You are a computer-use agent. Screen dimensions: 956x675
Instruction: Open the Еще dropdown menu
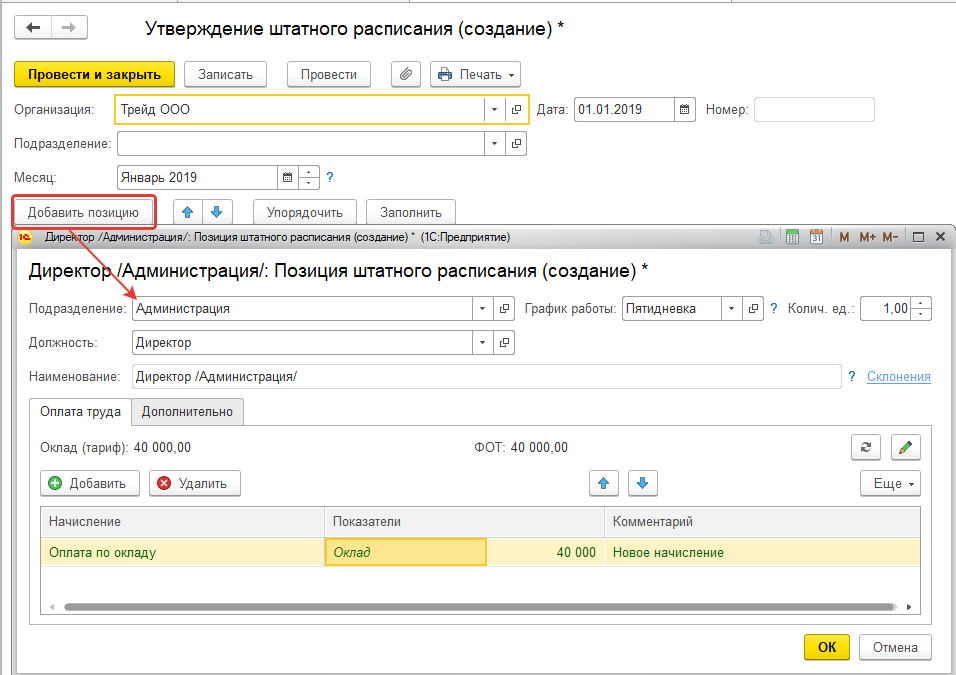890,484
